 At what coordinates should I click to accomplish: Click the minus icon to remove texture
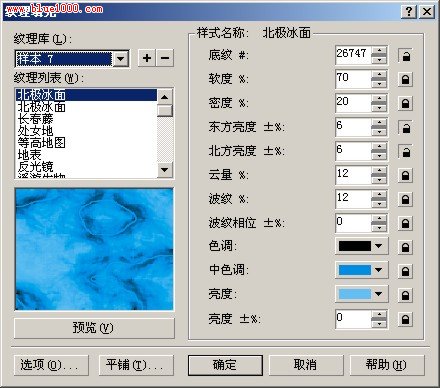[165, 58]
